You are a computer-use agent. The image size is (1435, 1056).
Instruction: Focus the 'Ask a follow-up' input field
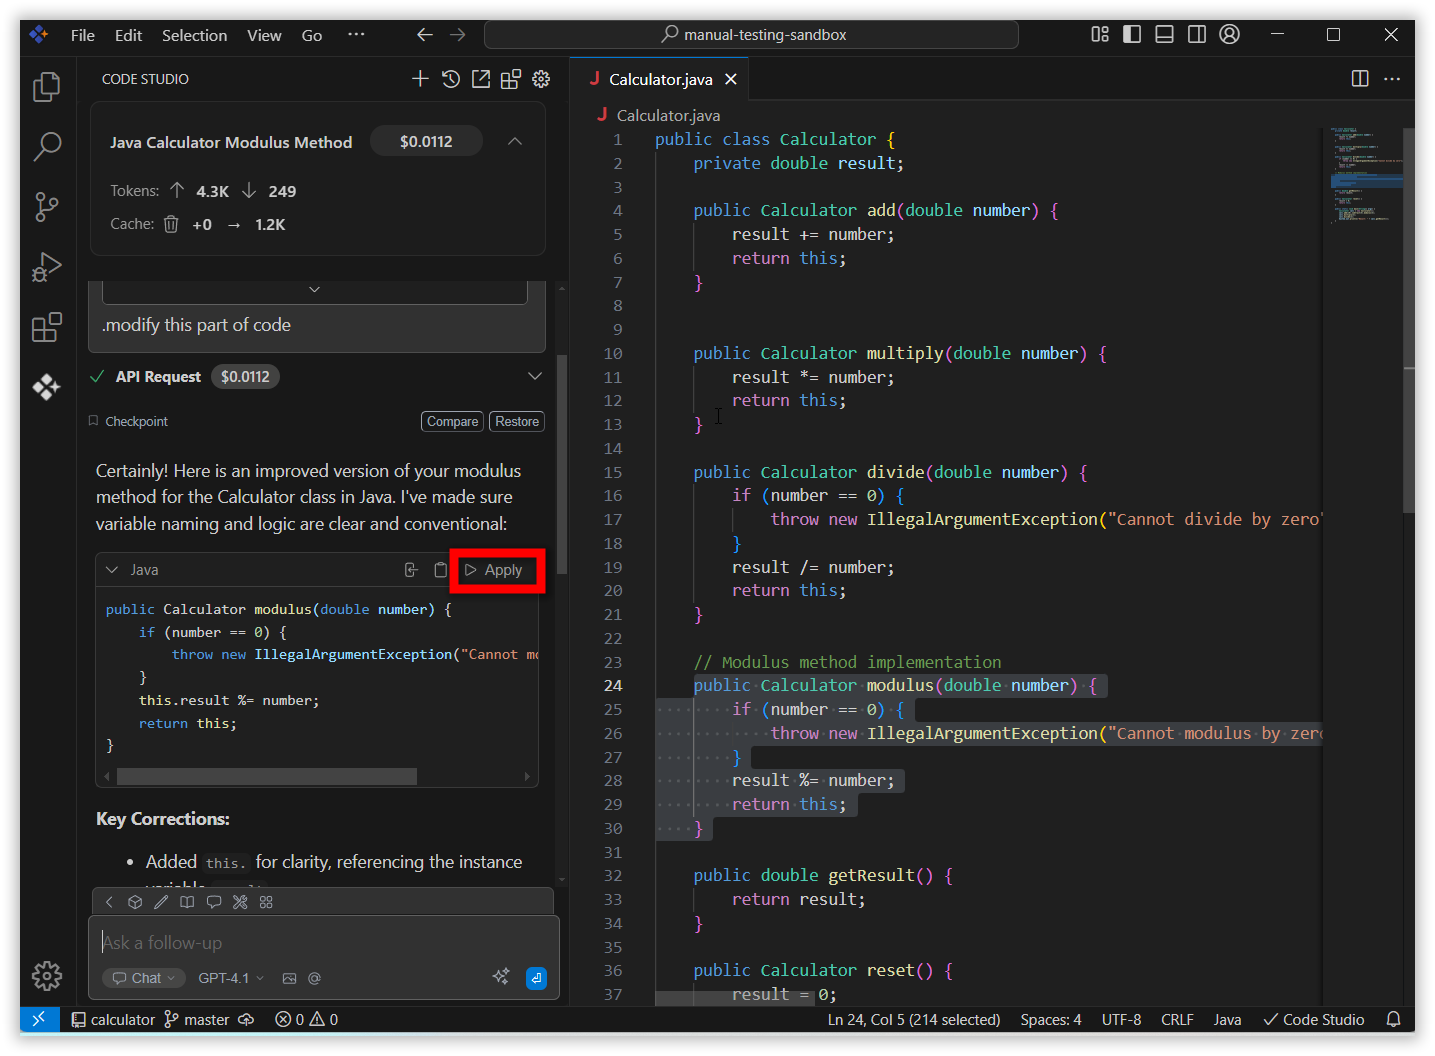click(x=322, y=942)
